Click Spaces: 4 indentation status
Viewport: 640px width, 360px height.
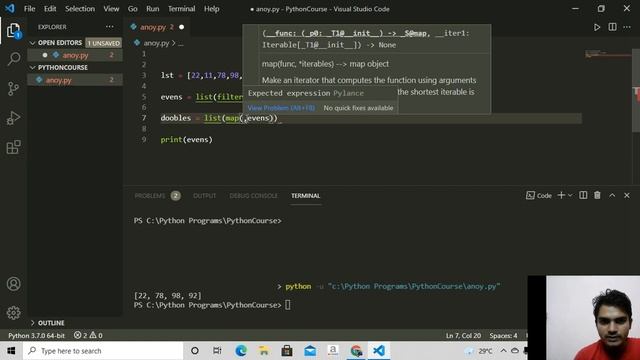click(503, 335)
